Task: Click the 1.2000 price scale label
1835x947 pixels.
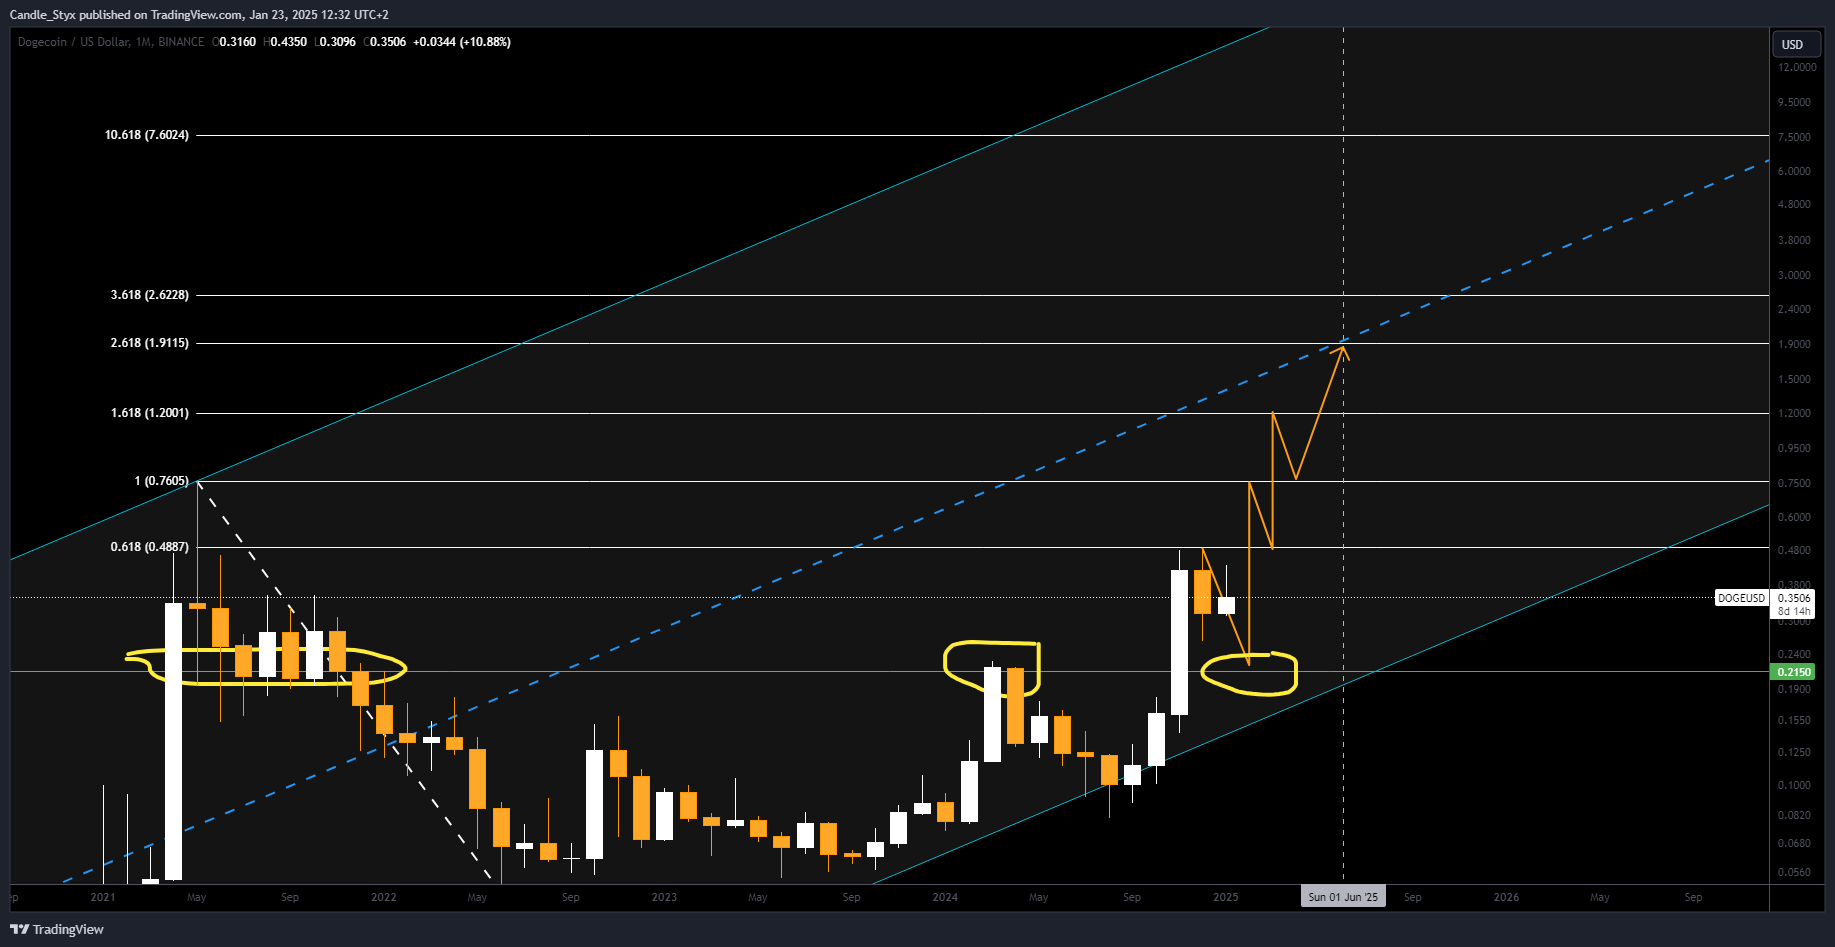Action: 1794,413
